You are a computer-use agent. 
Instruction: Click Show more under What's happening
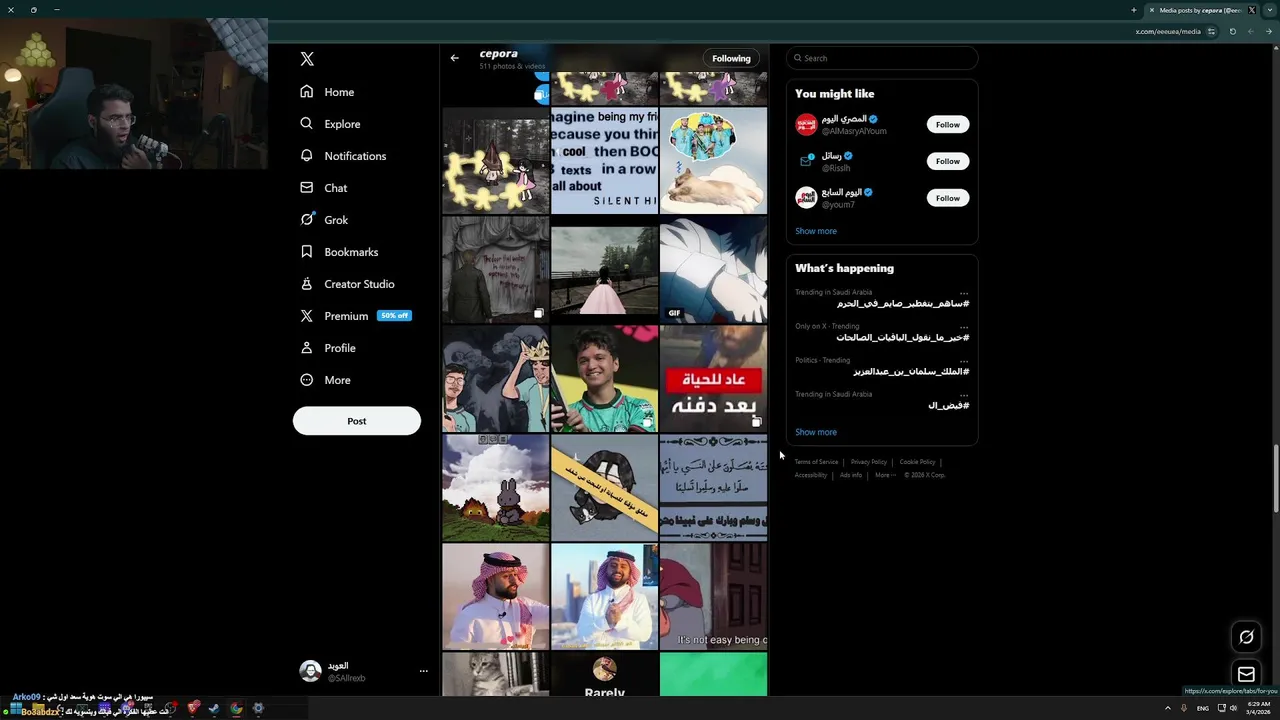pos(816,432)
